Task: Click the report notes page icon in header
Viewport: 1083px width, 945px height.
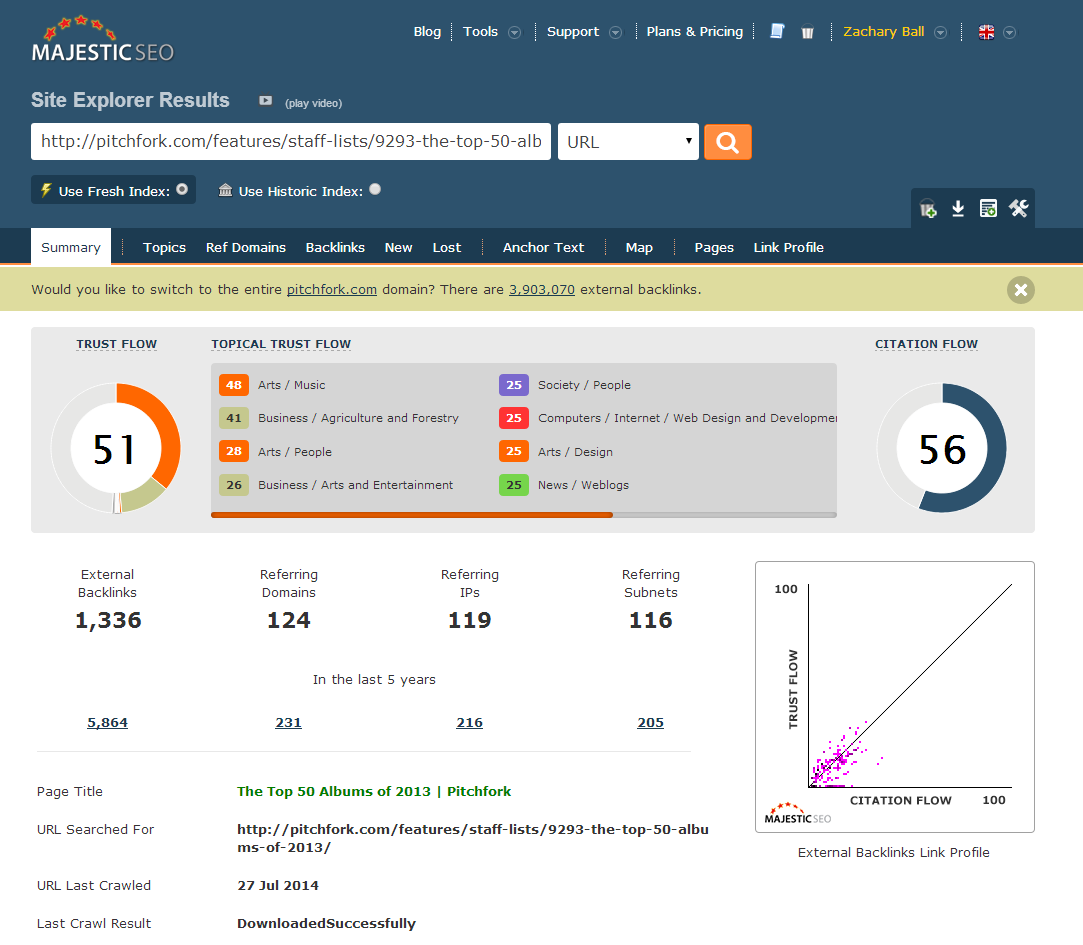Action: click(x=777, y=31)
